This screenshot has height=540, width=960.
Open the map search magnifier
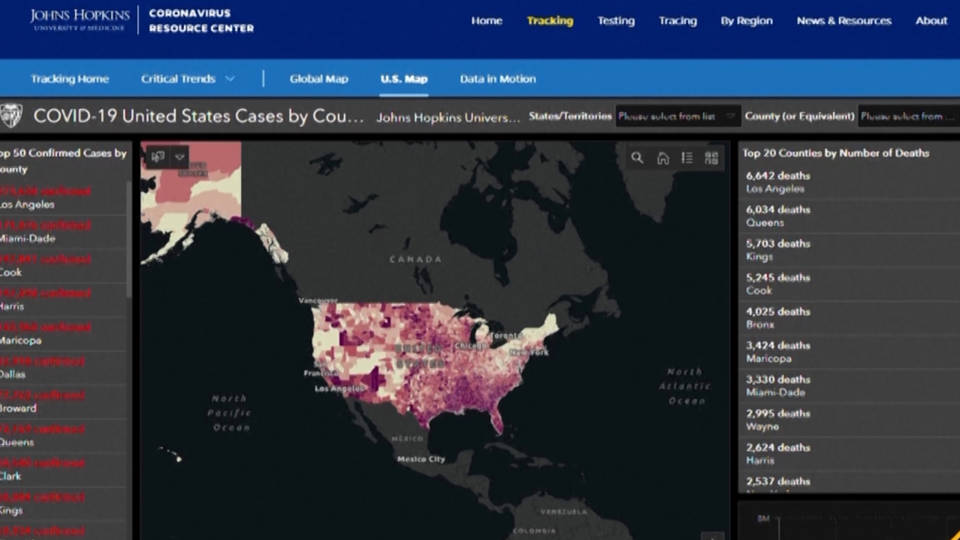tap(637, 158)
